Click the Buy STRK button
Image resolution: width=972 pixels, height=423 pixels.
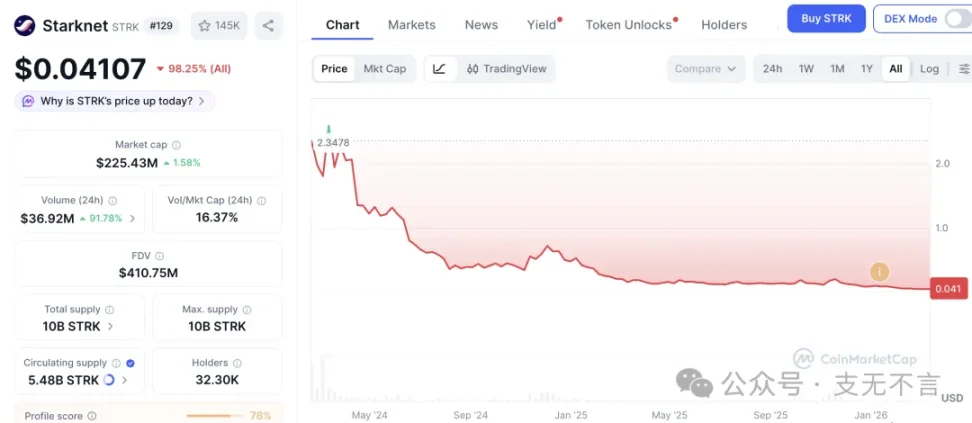[x=826, y=19]
